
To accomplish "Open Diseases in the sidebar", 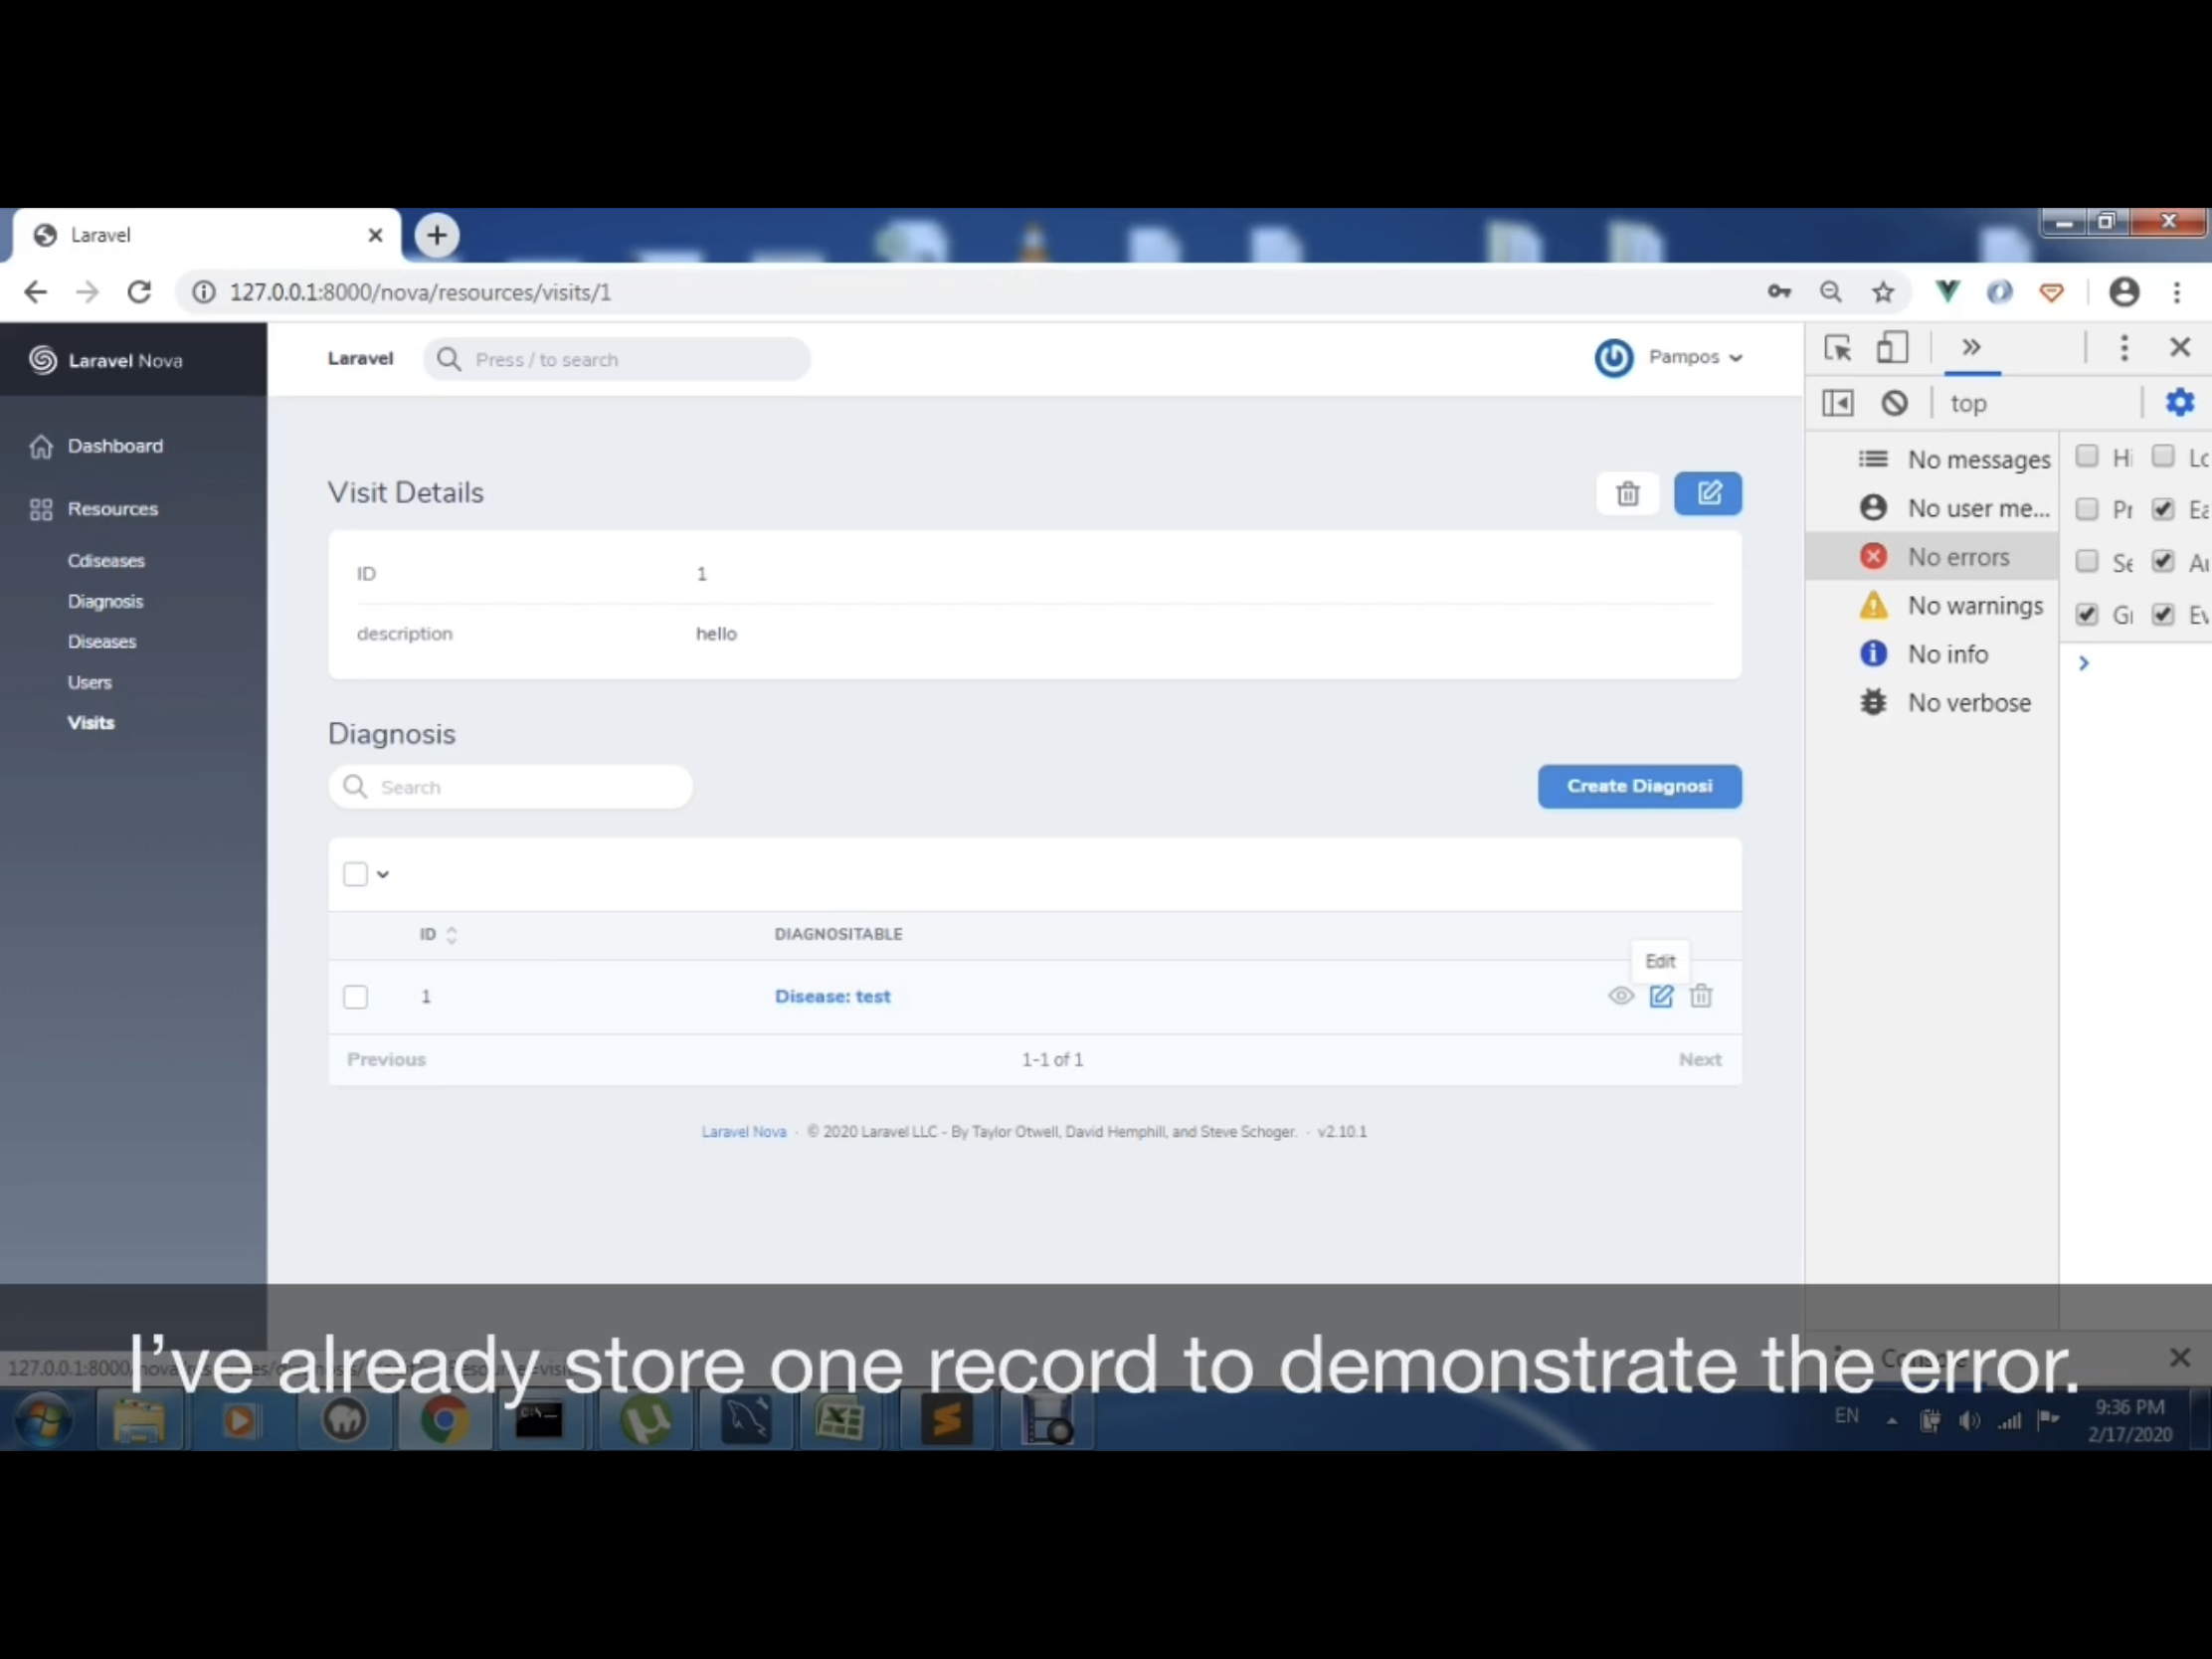I will click(x=102, y=642).
